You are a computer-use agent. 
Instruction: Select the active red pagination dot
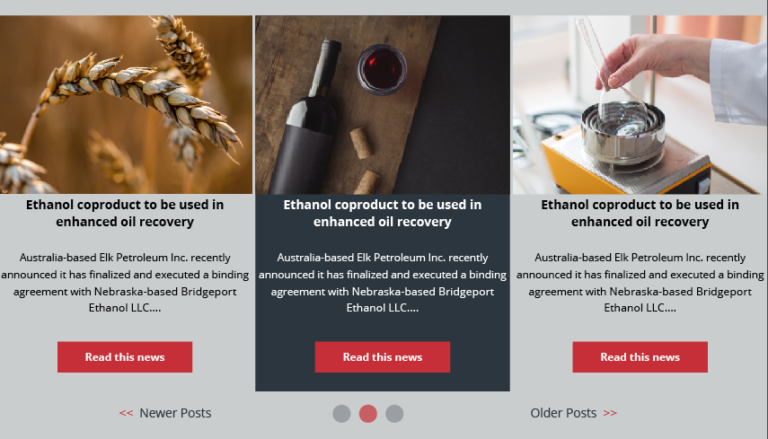tap(368, 414)
